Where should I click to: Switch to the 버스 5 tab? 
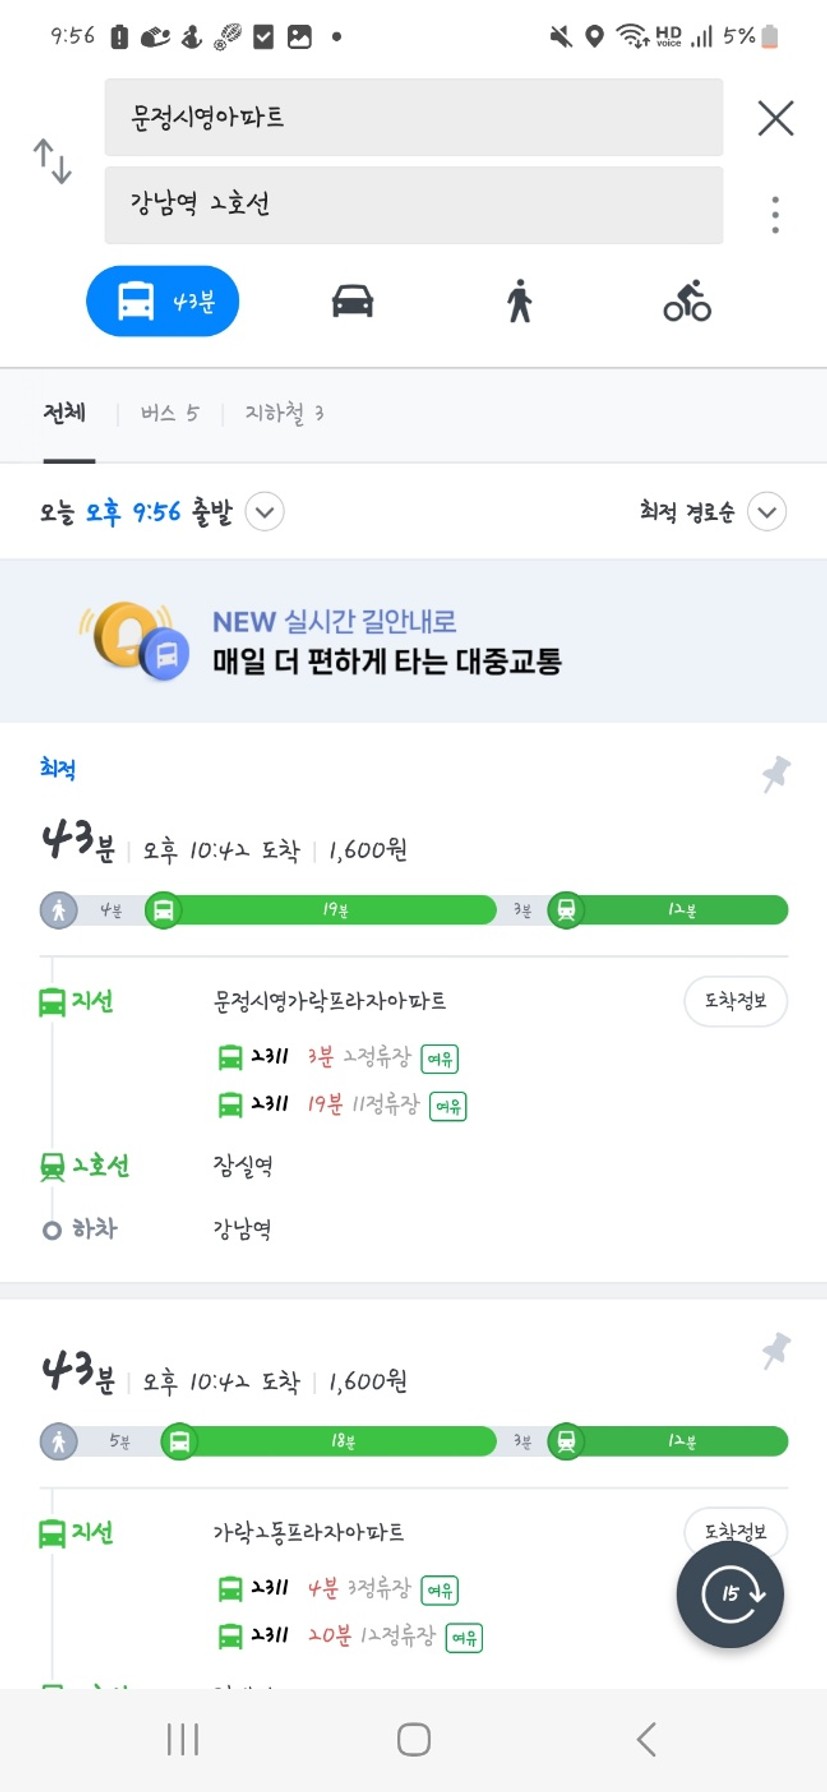coord(170,413)
